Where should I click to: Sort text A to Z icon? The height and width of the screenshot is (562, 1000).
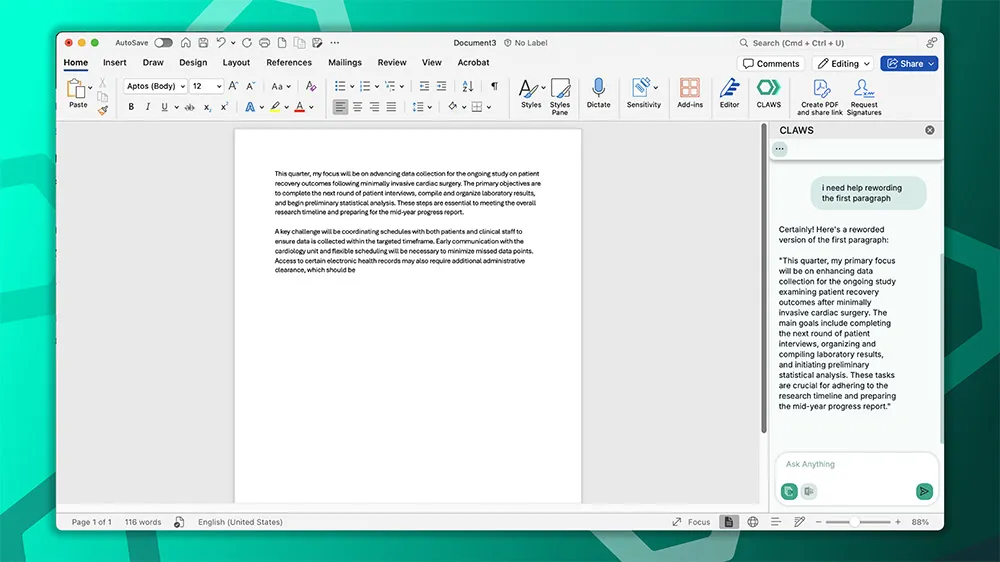[x=467, y=86]
